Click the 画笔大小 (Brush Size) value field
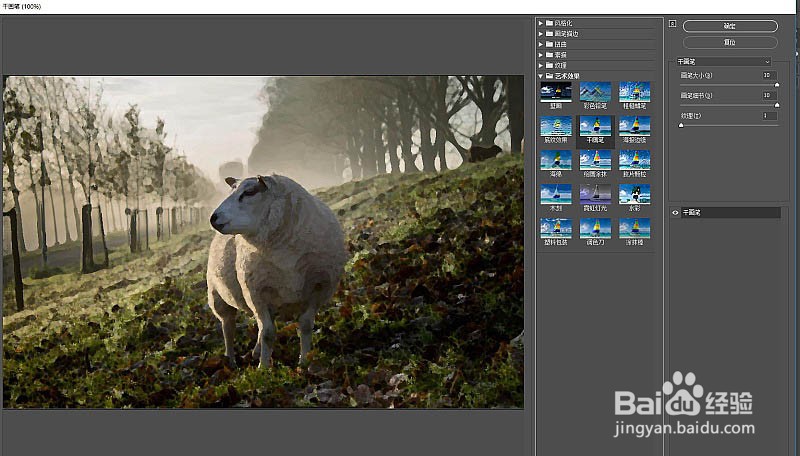This screenshot has height=456, width=800. click(769, 75)
